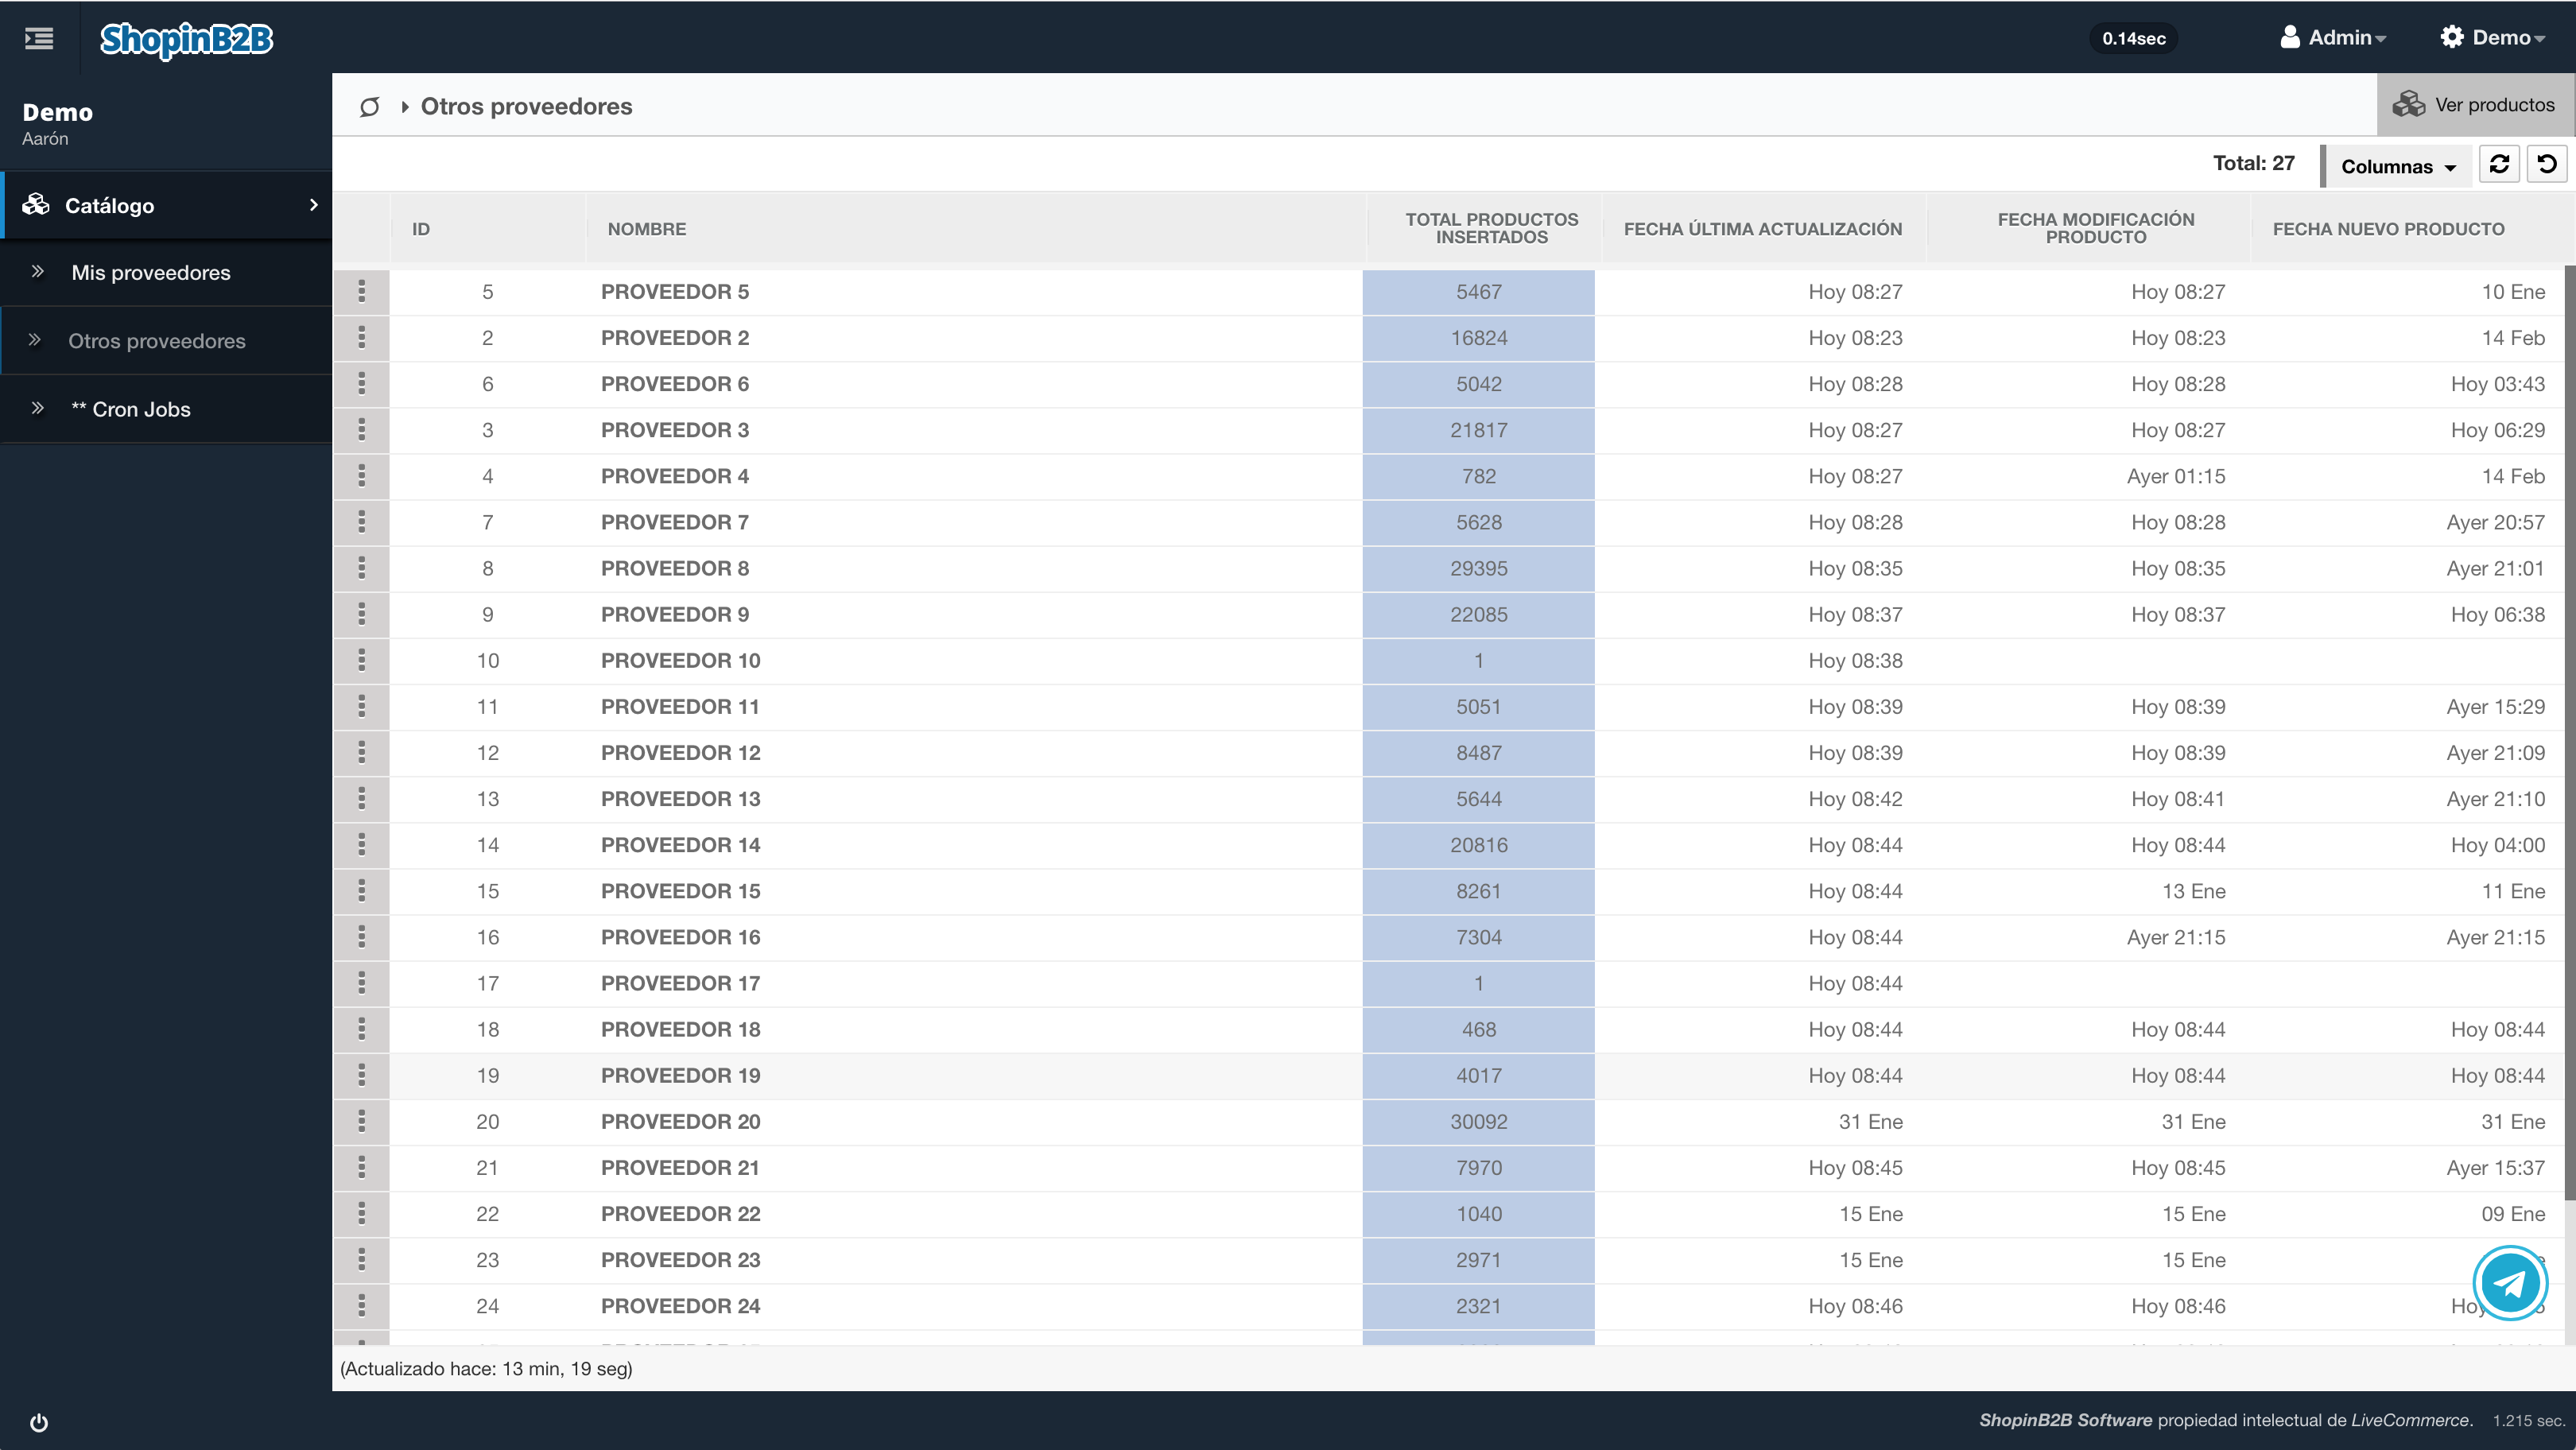Click the Ver productos button
This screenshot has width=2576, height=1450.
coord(2474,104)
